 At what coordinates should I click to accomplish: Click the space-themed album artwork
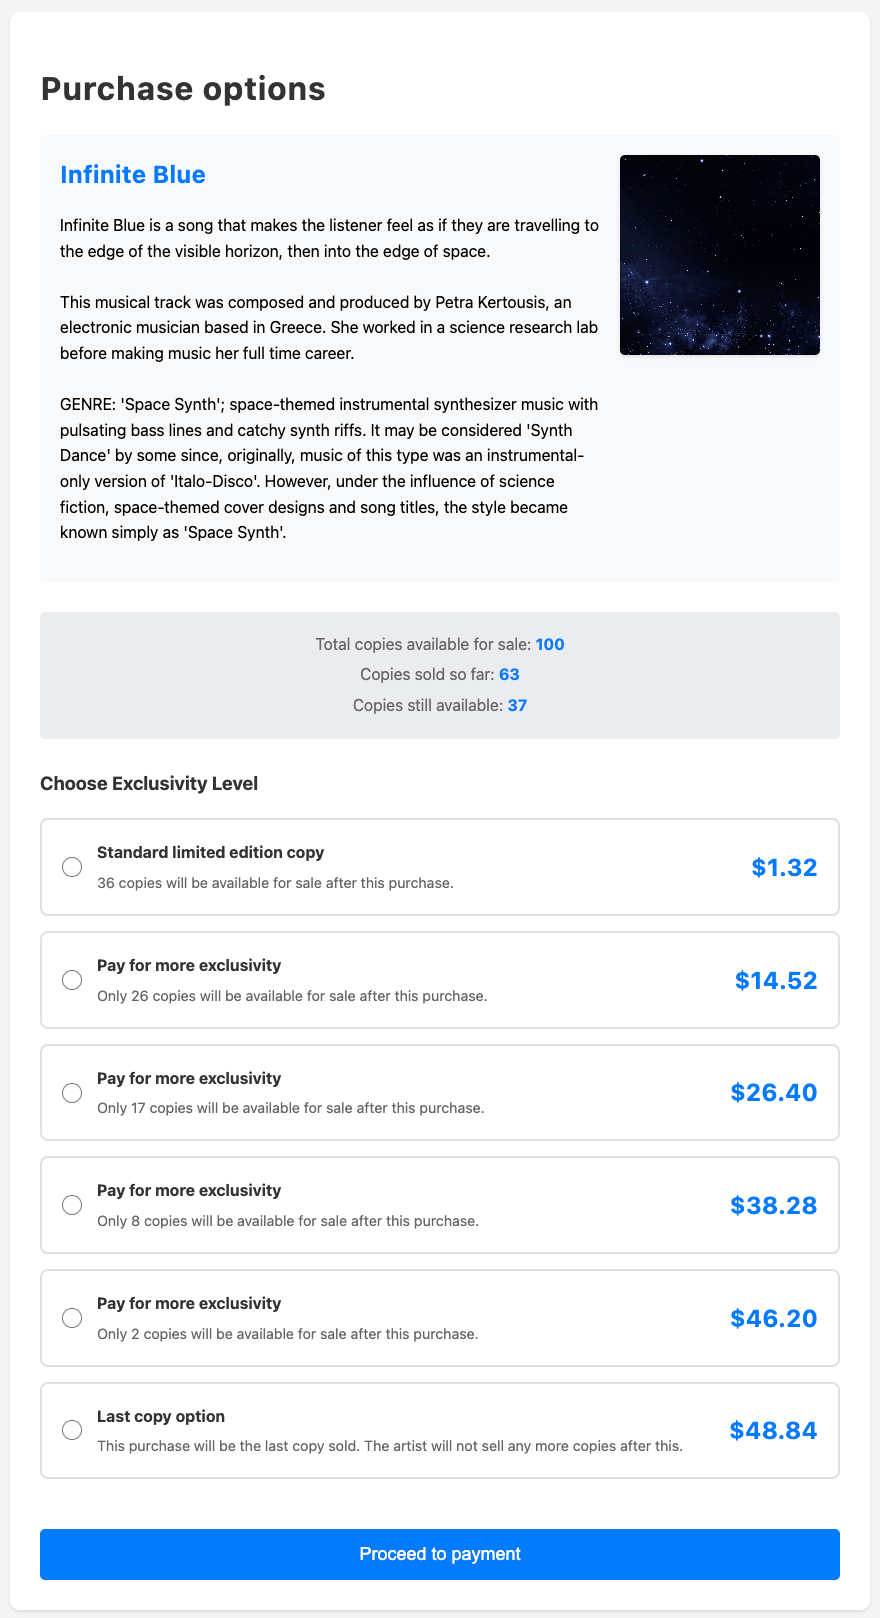point(720,255)
